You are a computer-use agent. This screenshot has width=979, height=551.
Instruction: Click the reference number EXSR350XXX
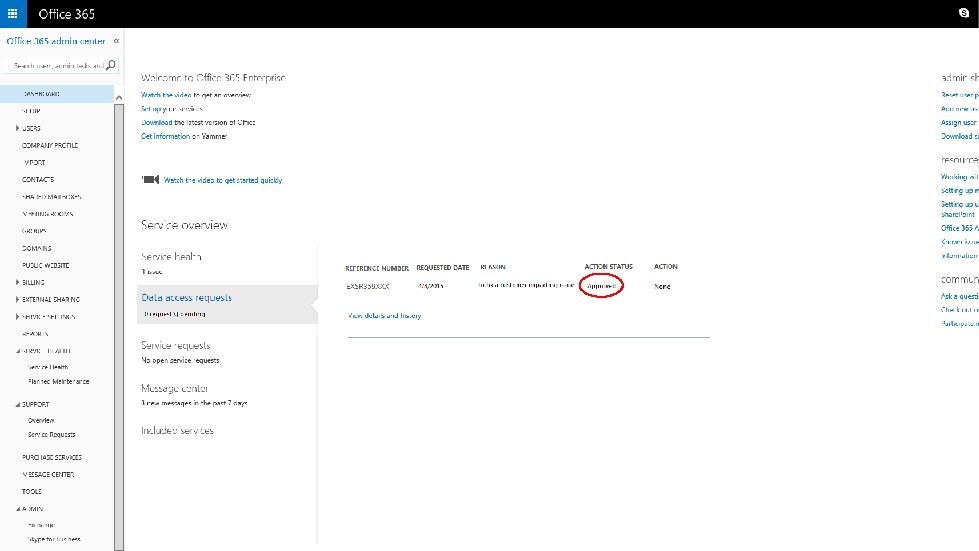click(368, 286)
